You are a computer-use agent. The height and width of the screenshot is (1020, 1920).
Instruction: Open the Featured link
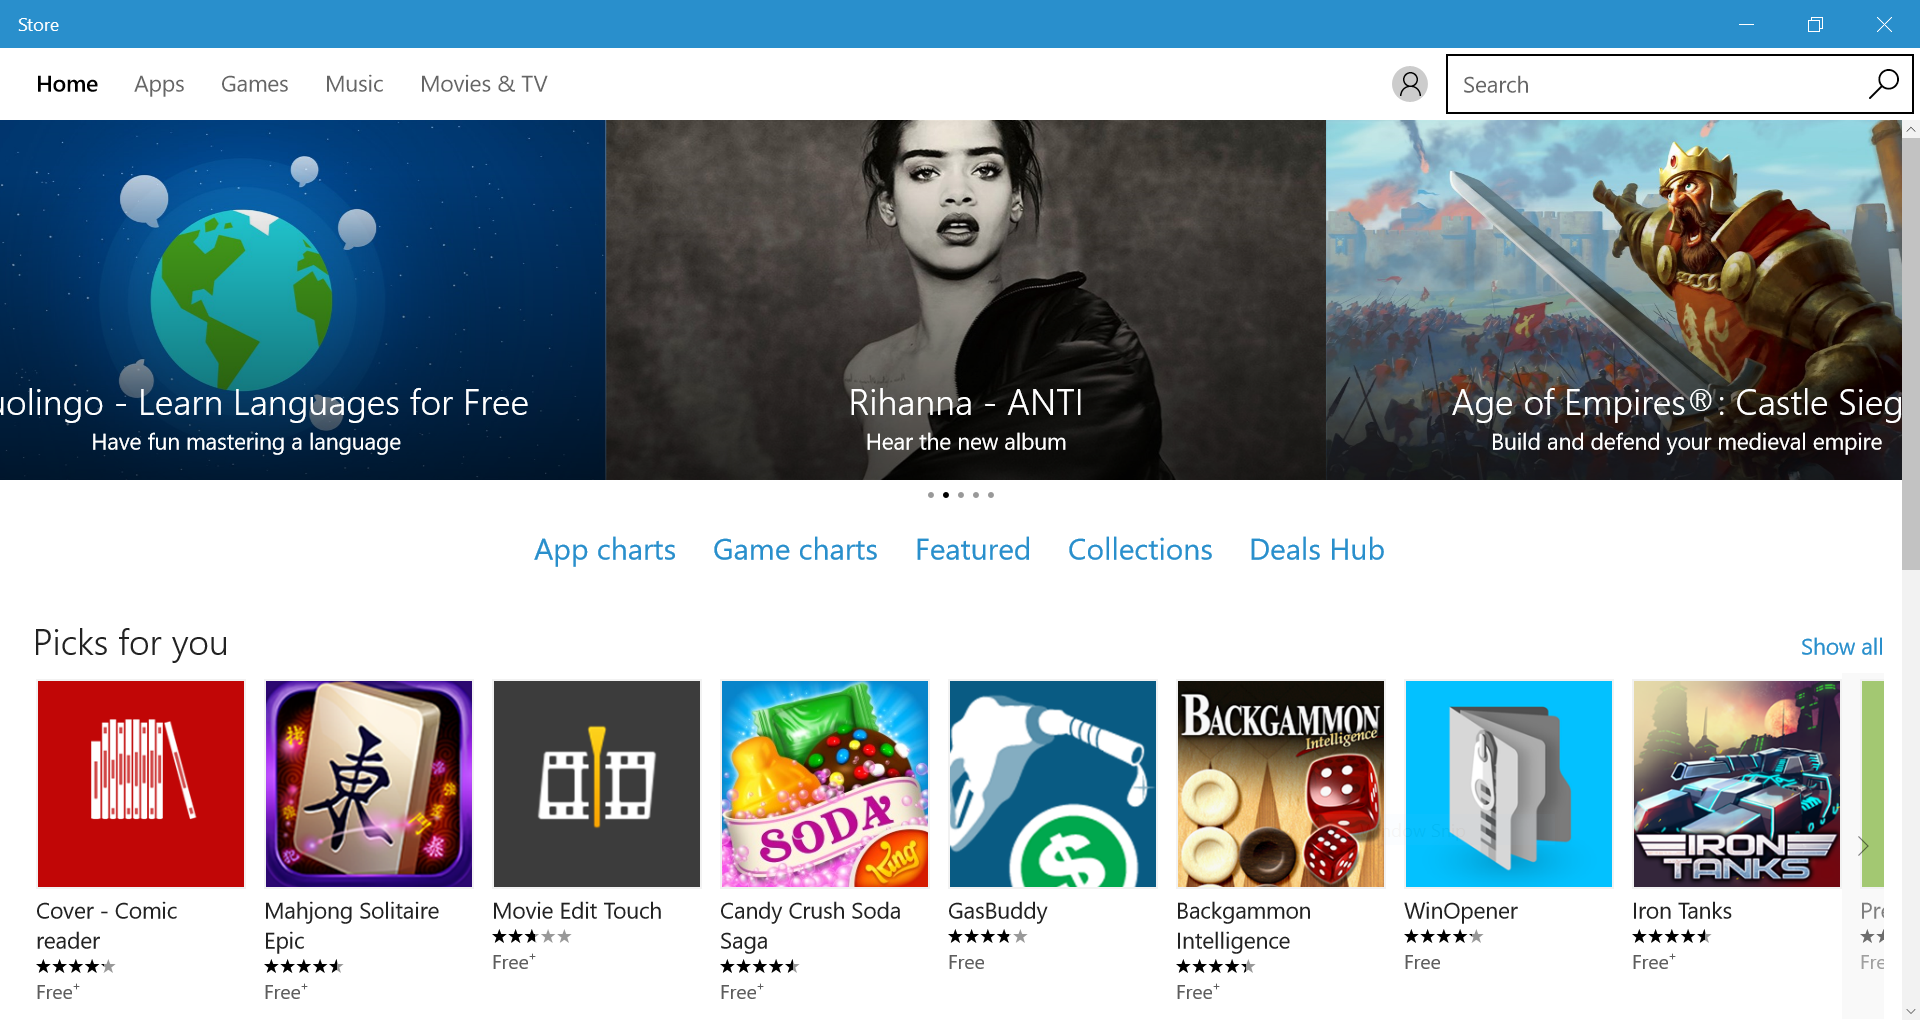click(x=973, y=550)
